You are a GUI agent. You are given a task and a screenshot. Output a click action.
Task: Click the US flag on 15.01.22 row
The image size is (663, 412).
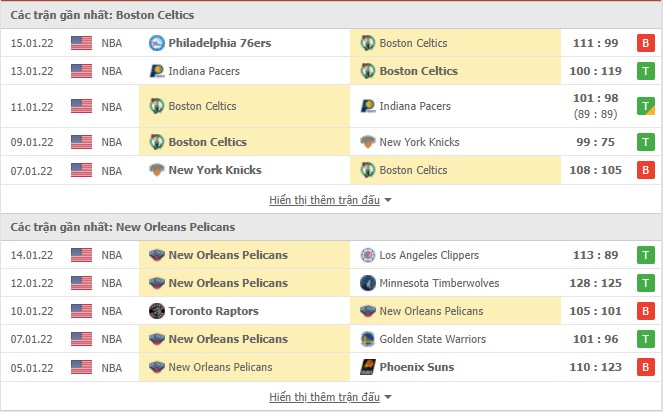(x=82, y=43)
